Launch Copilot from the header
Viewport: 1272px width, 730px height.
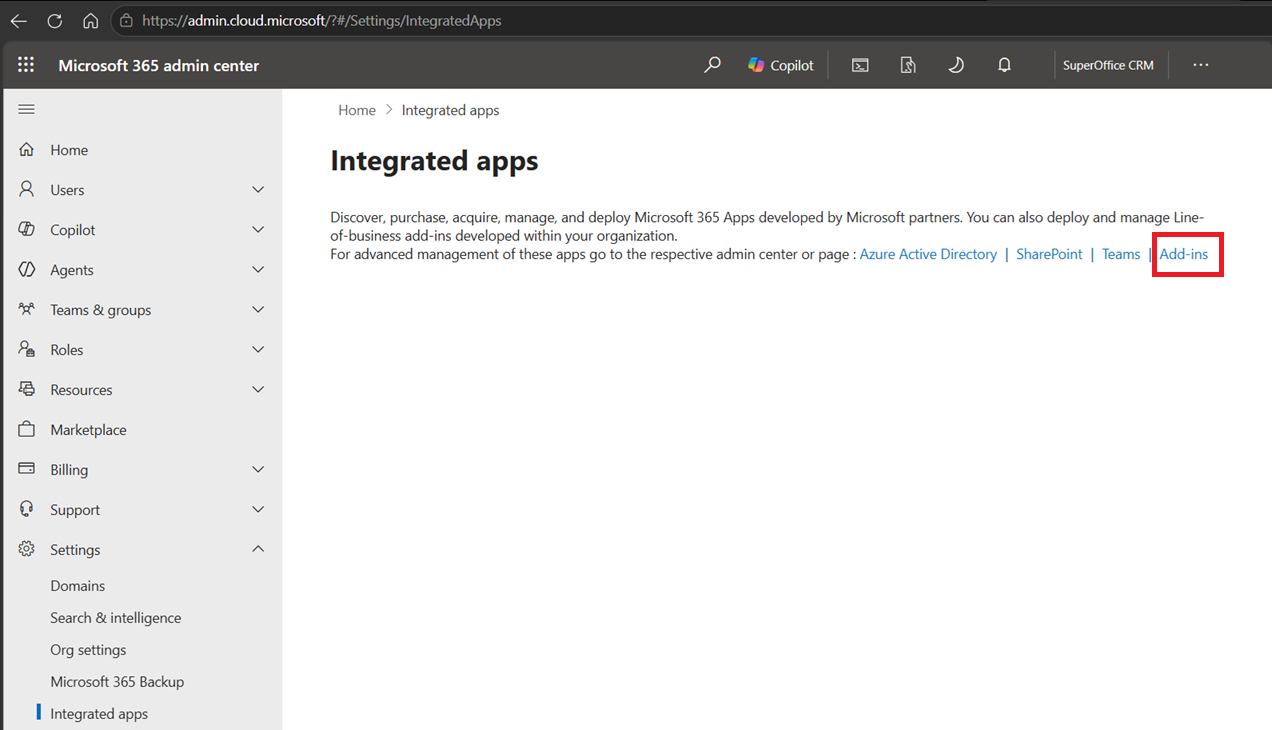click(781, 65)
